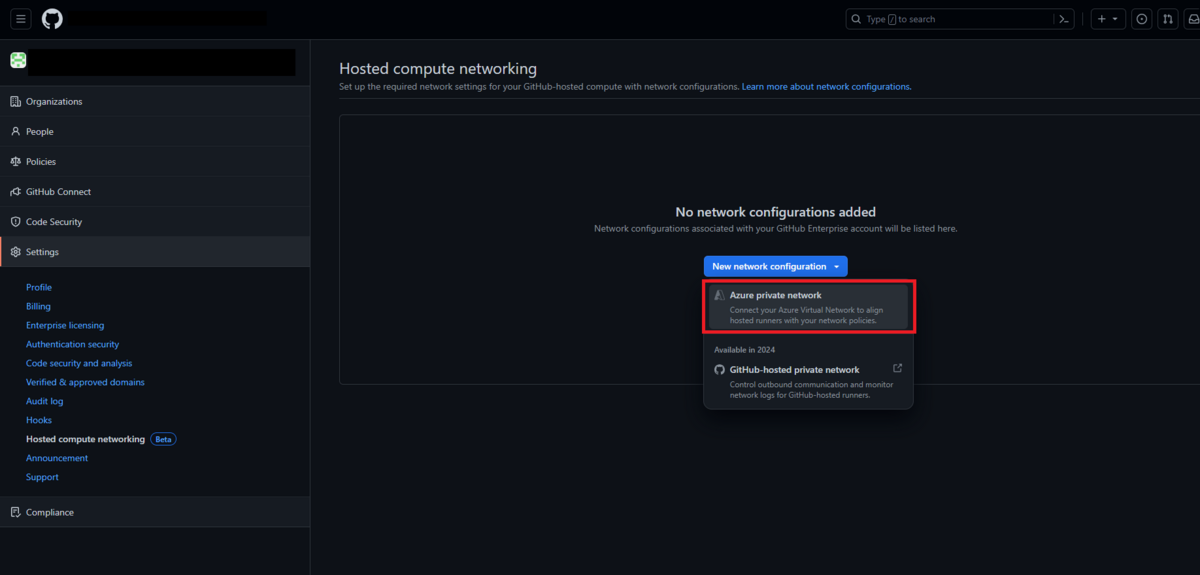Open Code security and analysis settings
Image resolution: width=1200 pixels, height=575 pixels.
click(79, 363)
